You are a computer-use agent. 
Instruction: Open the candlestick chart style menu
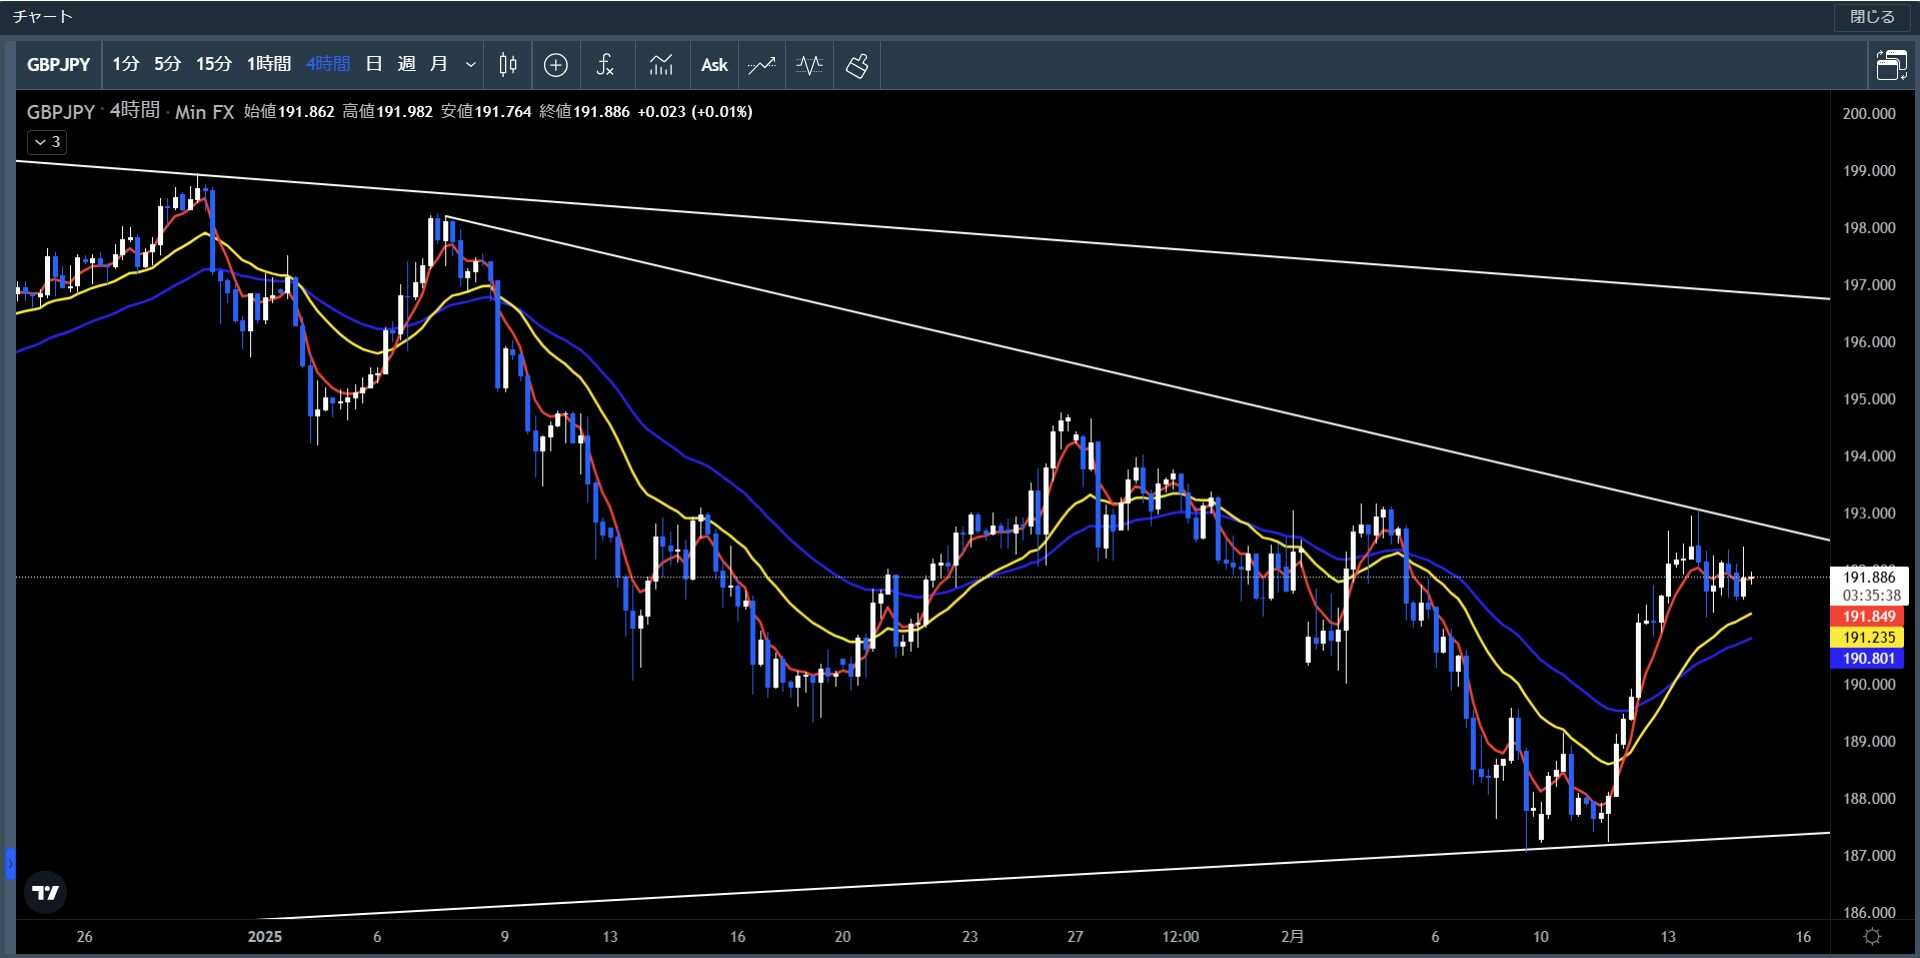click(x=508, y=65)
